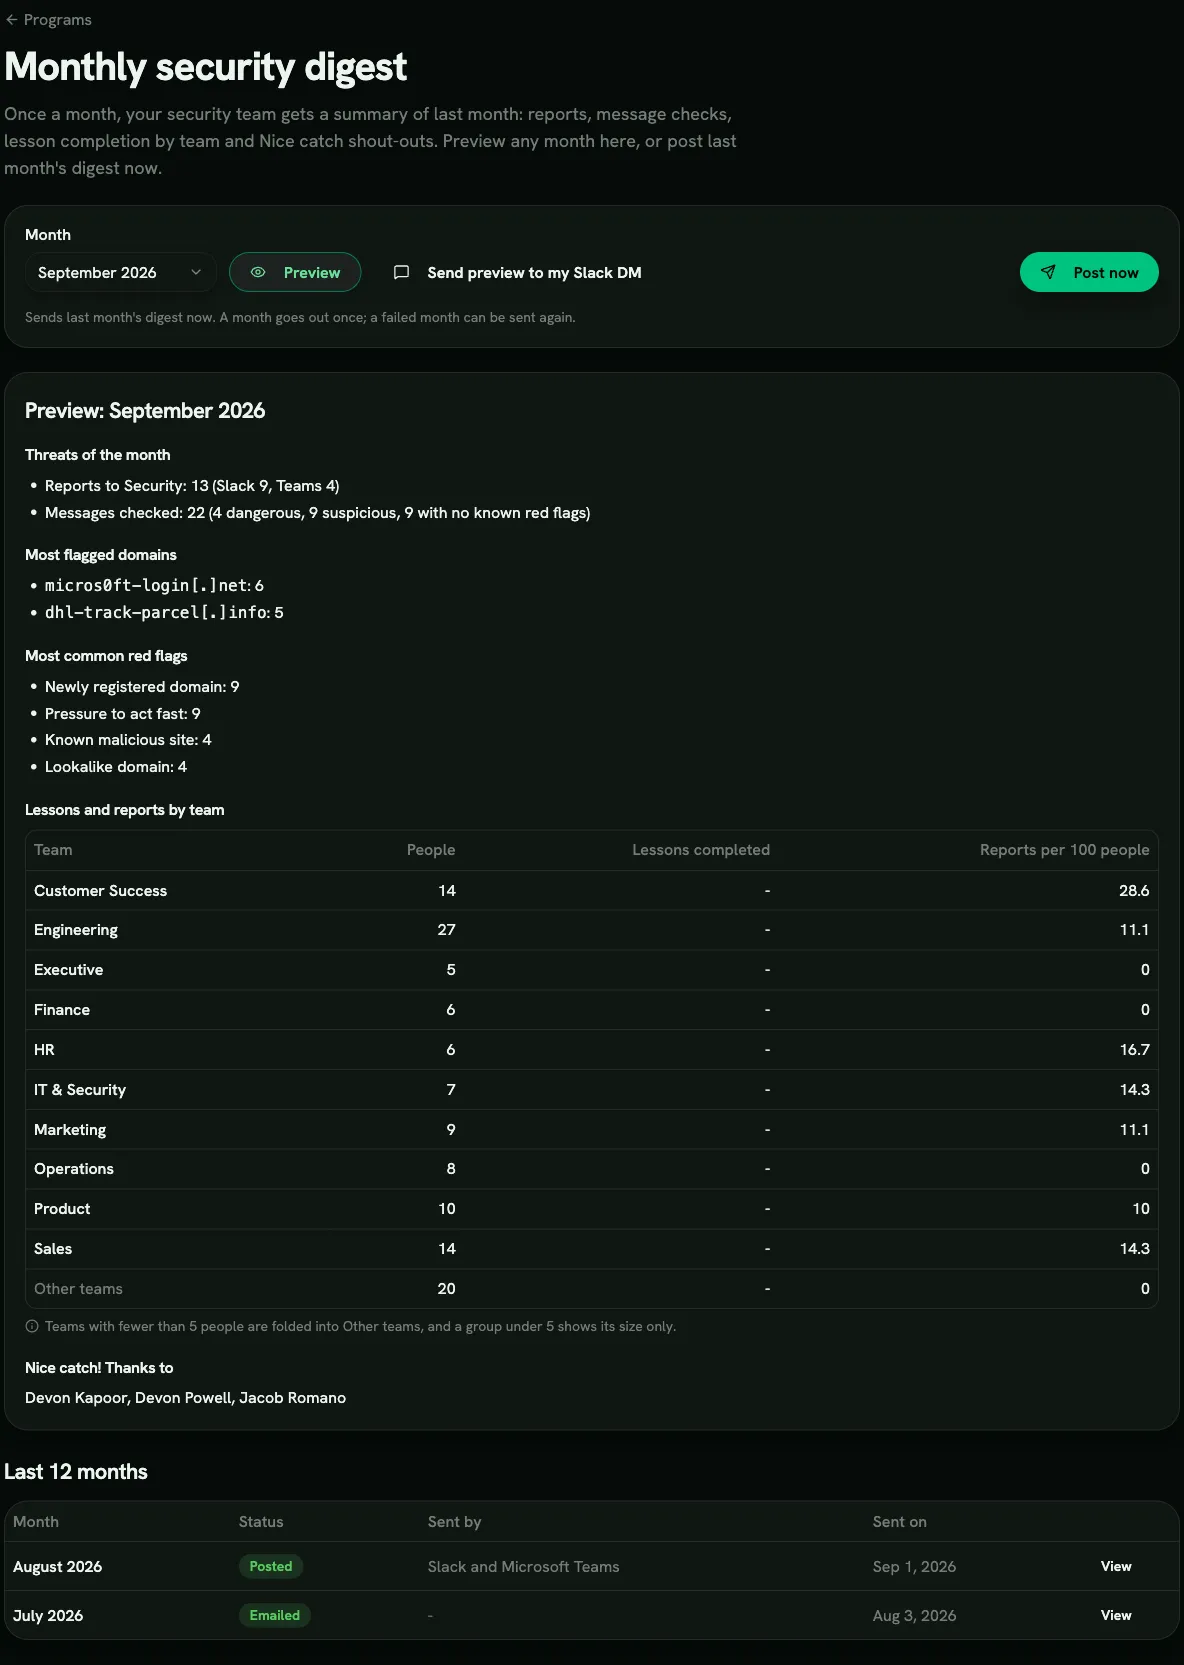
Task: Click the July 2026 month cell
Action: (x=48, y=1616)
